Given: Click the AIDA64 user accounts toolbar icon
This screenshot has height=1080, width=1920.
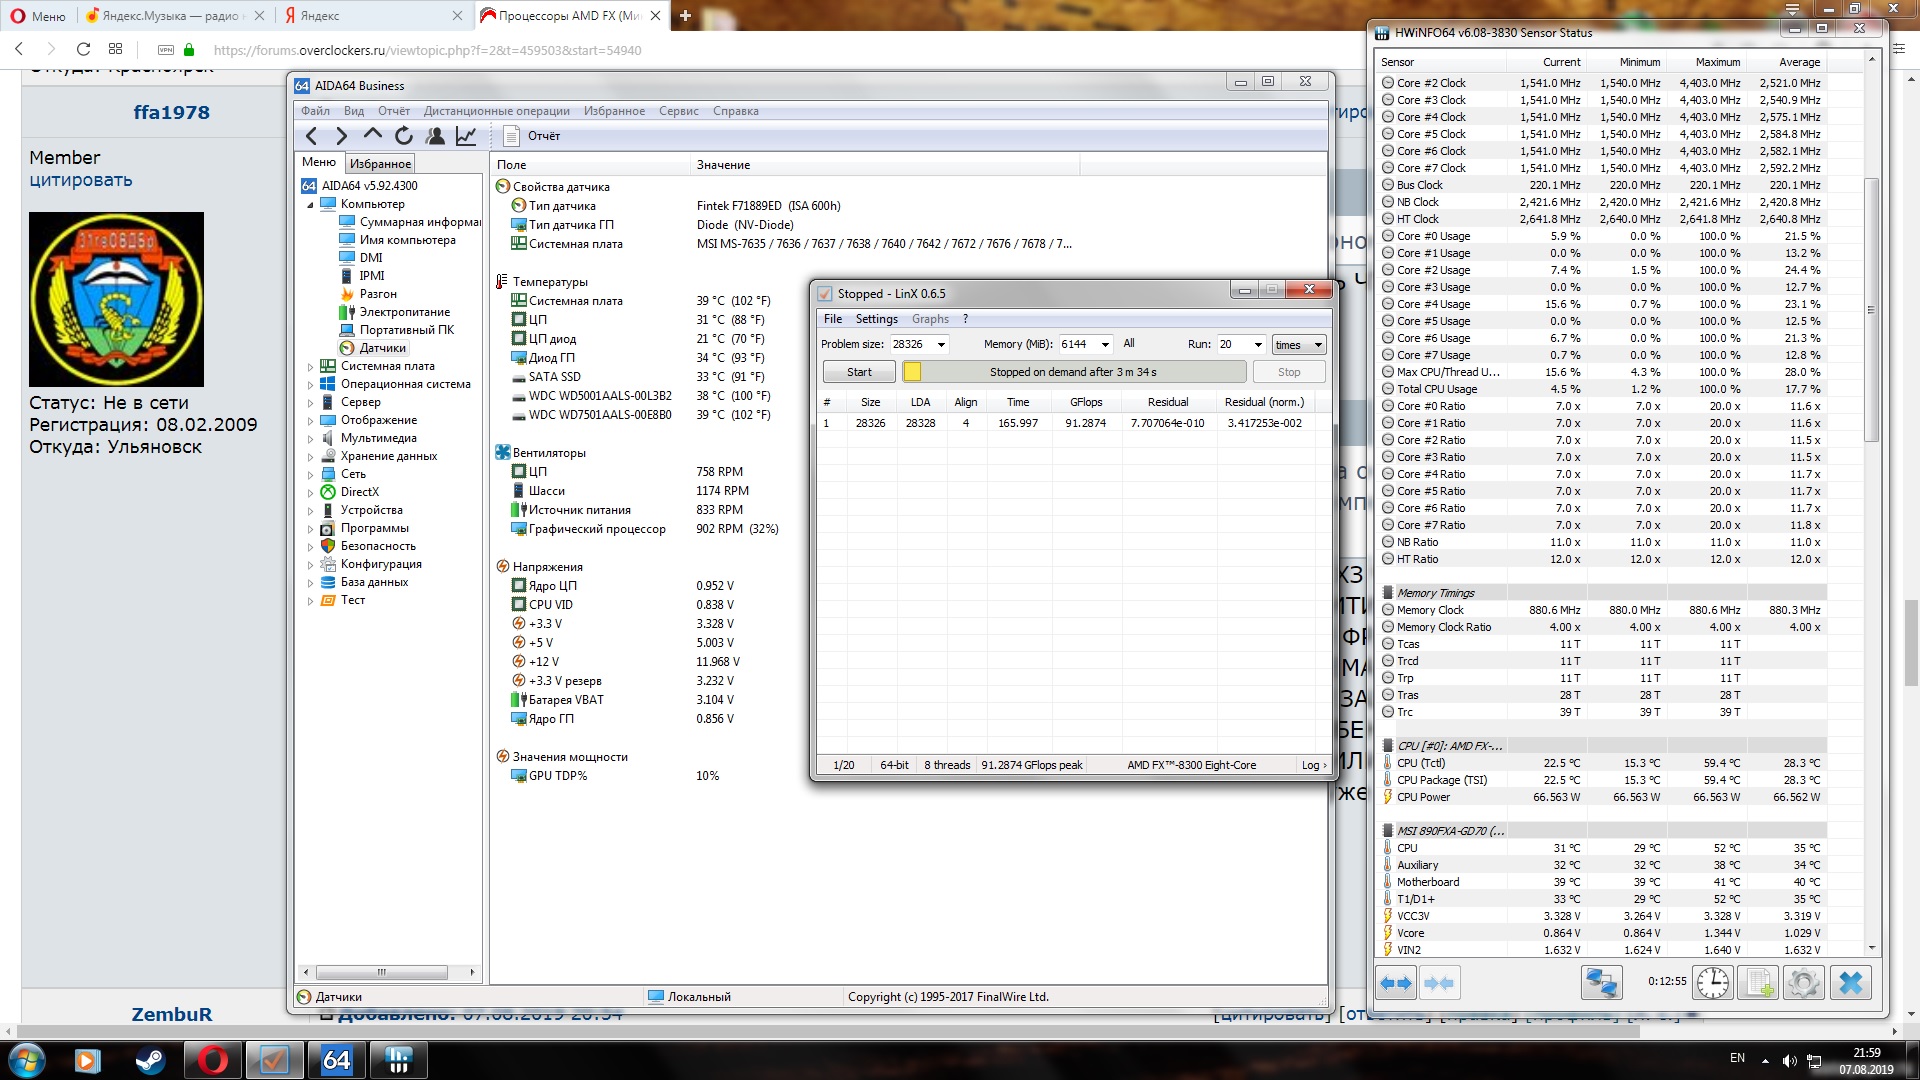Looking at the screenshot, I should tap(435, 136).
